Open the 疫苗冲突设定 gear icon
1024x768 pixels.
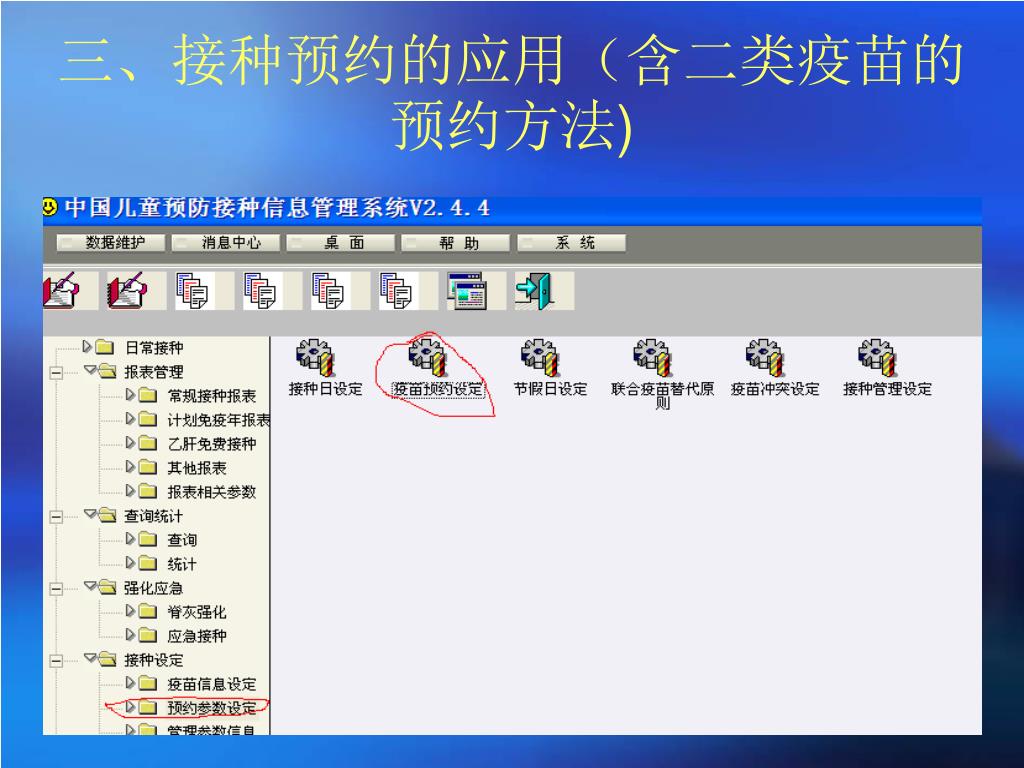(x=765, y=357)
